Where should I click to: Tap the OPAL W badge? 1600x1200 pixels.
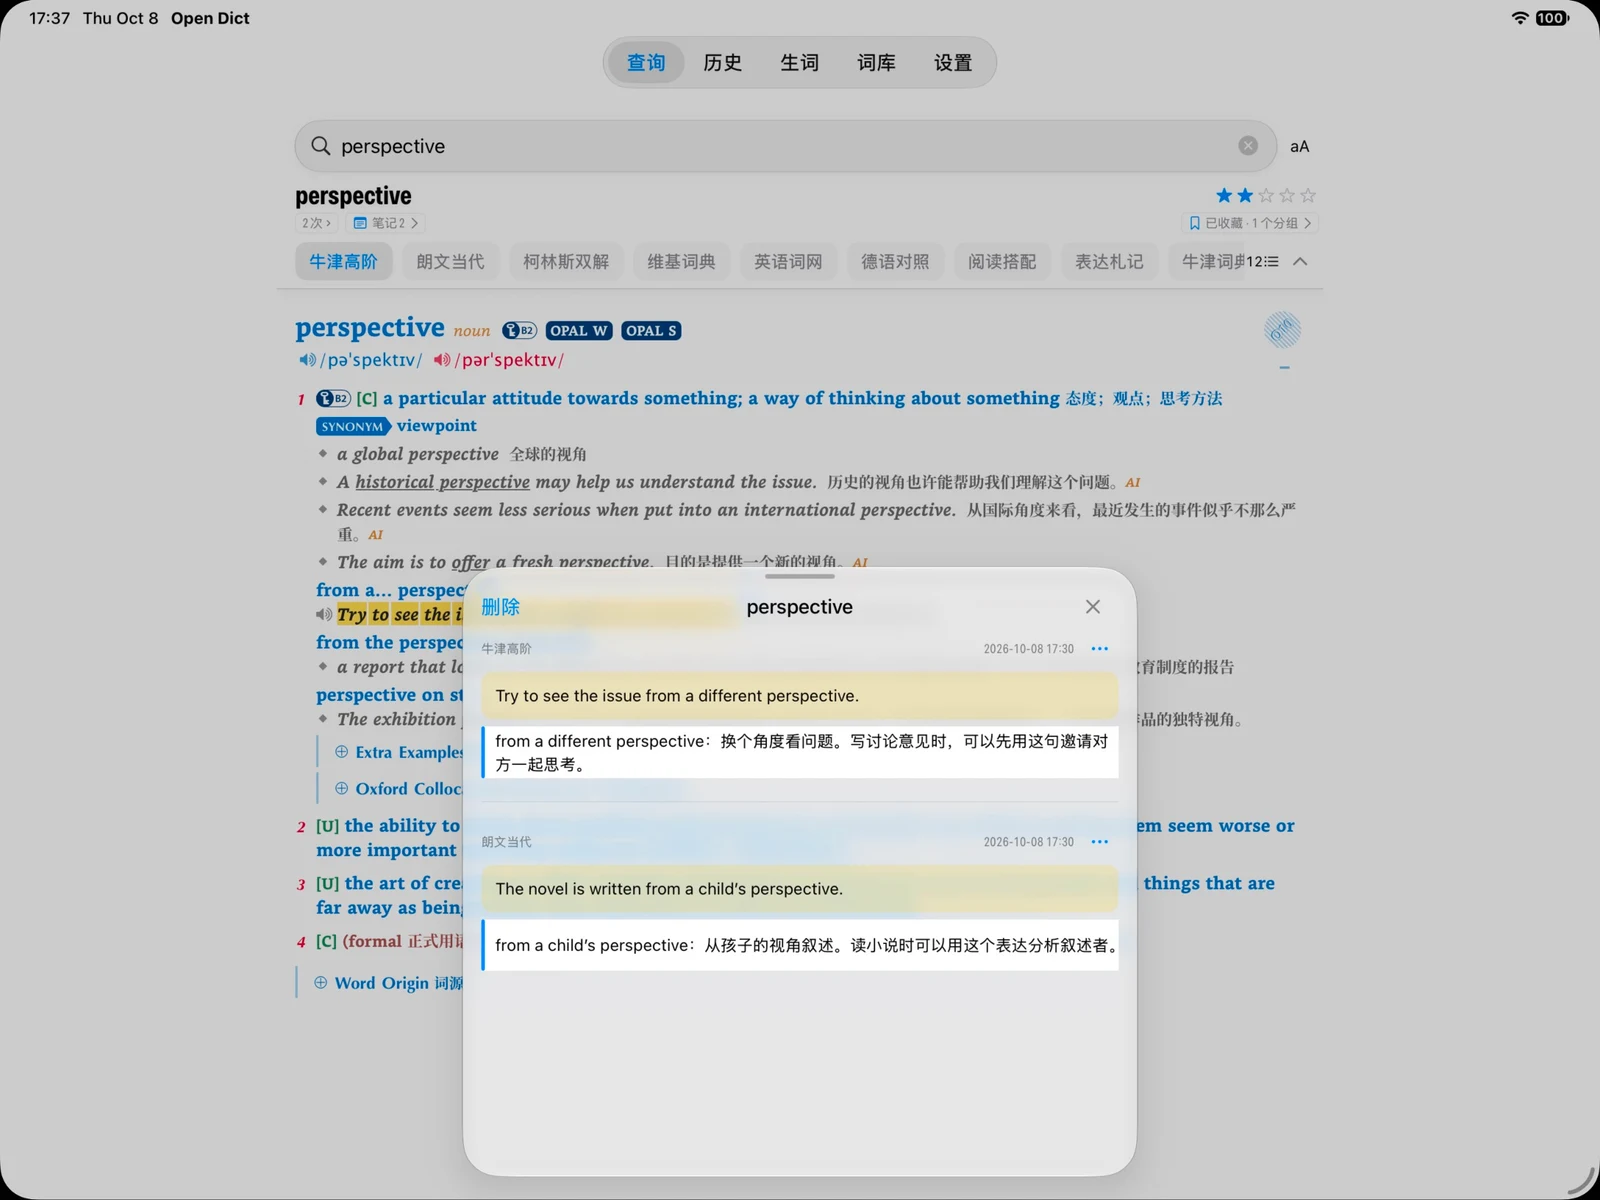tap(579, 331)
